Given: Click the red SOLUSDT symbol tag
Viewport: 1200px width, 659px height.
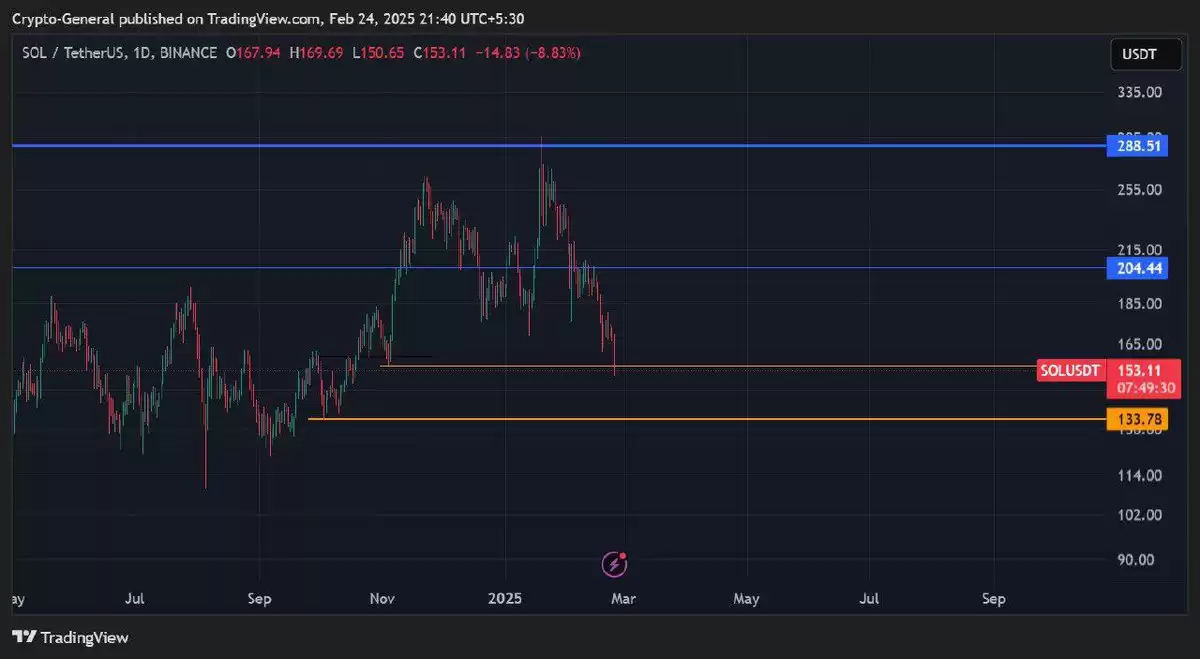Looking at the screenshot, I should tap(1070, 370).
